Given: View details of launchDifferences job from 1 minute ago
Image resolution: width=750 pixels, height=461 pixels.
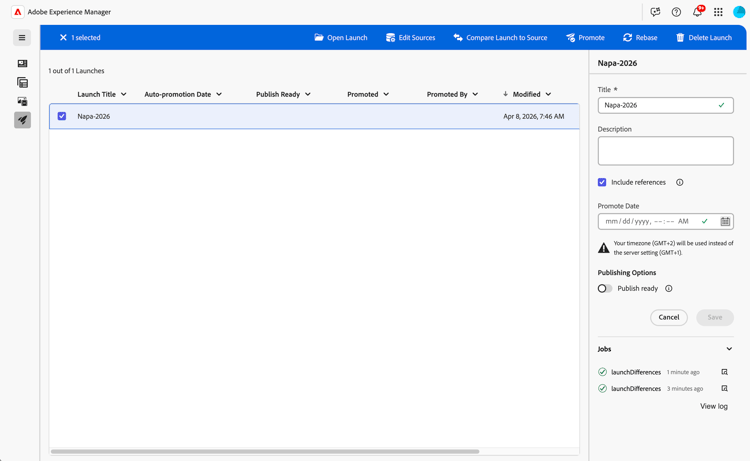Looking at the screenshot, I should pyautogui.click(x=725, y=372).
